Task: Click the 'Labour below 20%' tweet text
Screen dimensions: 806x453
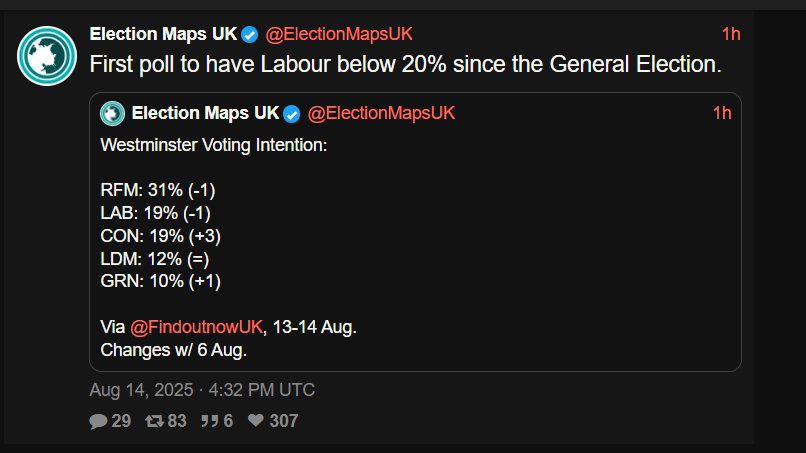Action: click(x=405, y=65)
